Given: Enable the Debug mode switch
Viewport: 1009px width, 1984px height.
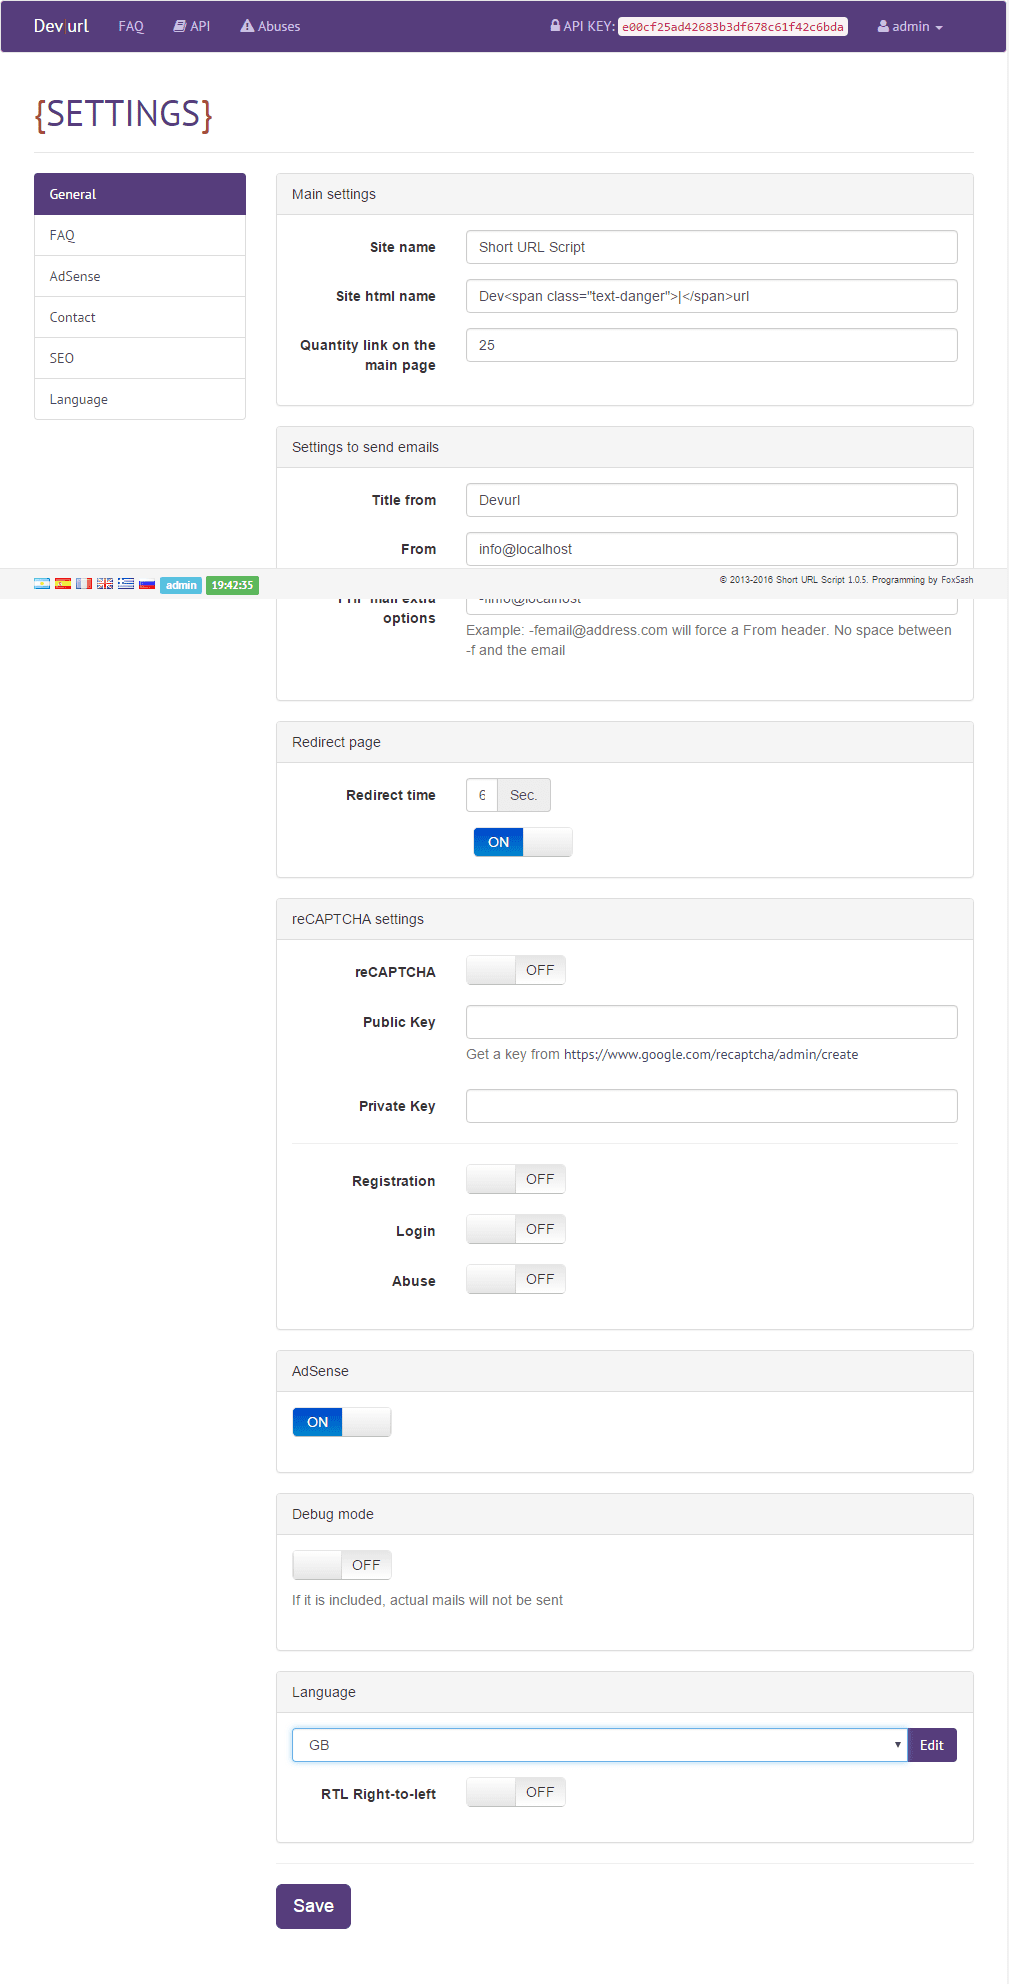Looking at the screenshot, I should coord(342,1565).
